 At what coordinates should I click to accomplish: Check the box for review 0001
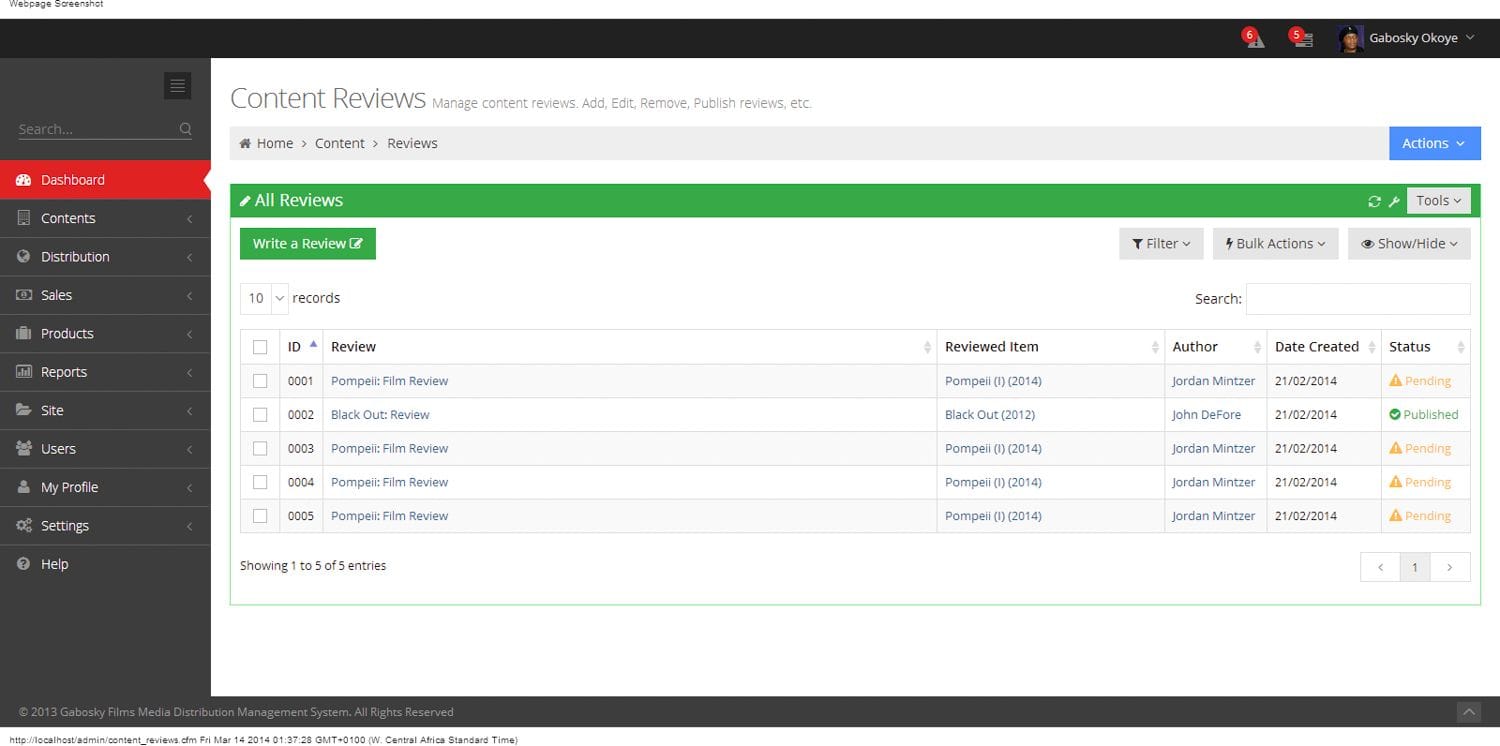(260, 381)
